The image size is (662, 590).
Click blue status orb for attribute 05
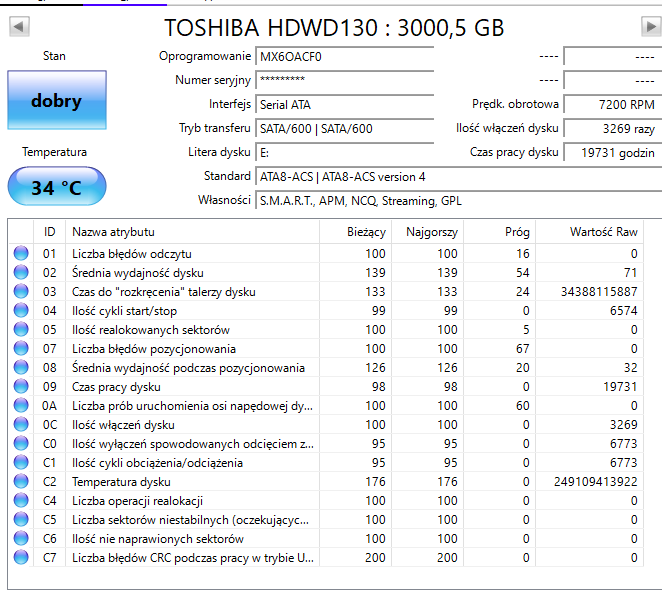click(x=21, y=330)
